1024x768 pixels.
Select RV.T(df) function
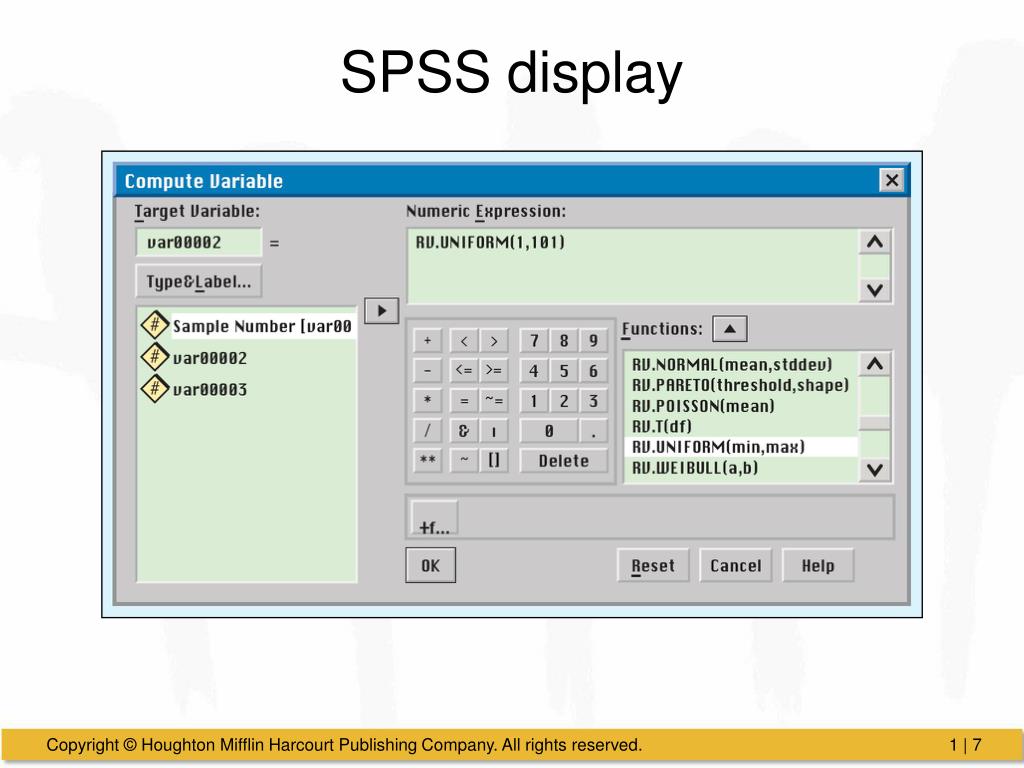tap(662, 426)
